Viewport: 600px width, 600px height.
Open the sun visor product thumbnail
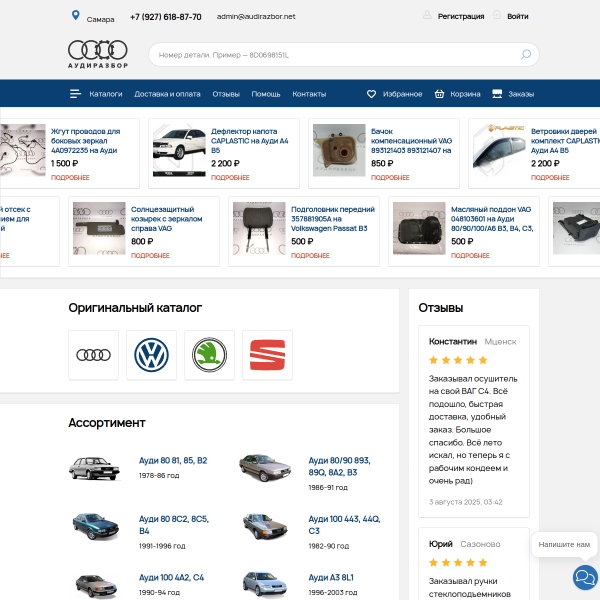[x=99, y=228]
